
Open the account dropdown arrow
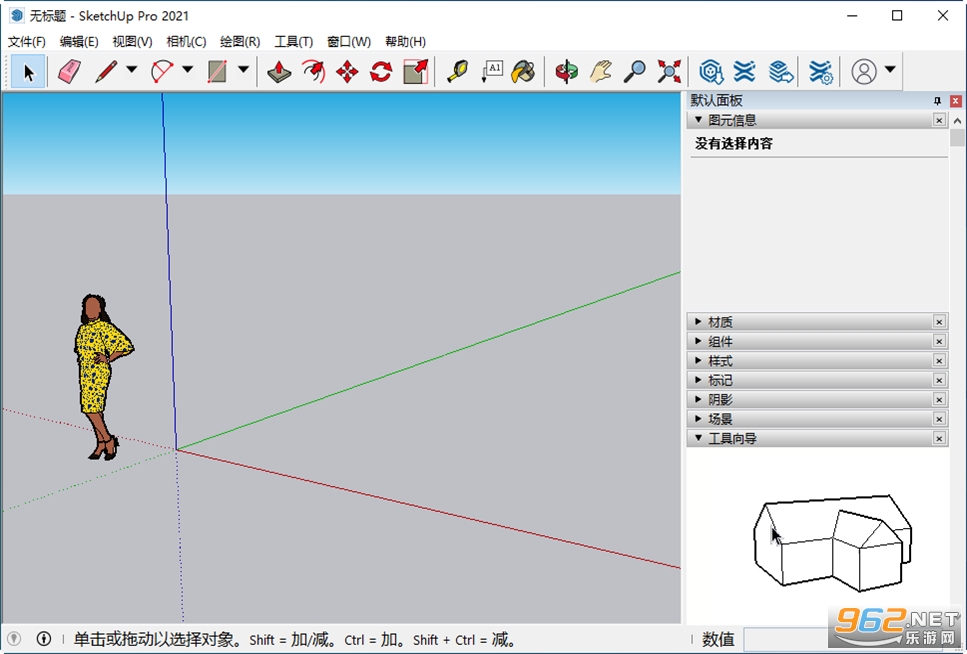point(890,70)
